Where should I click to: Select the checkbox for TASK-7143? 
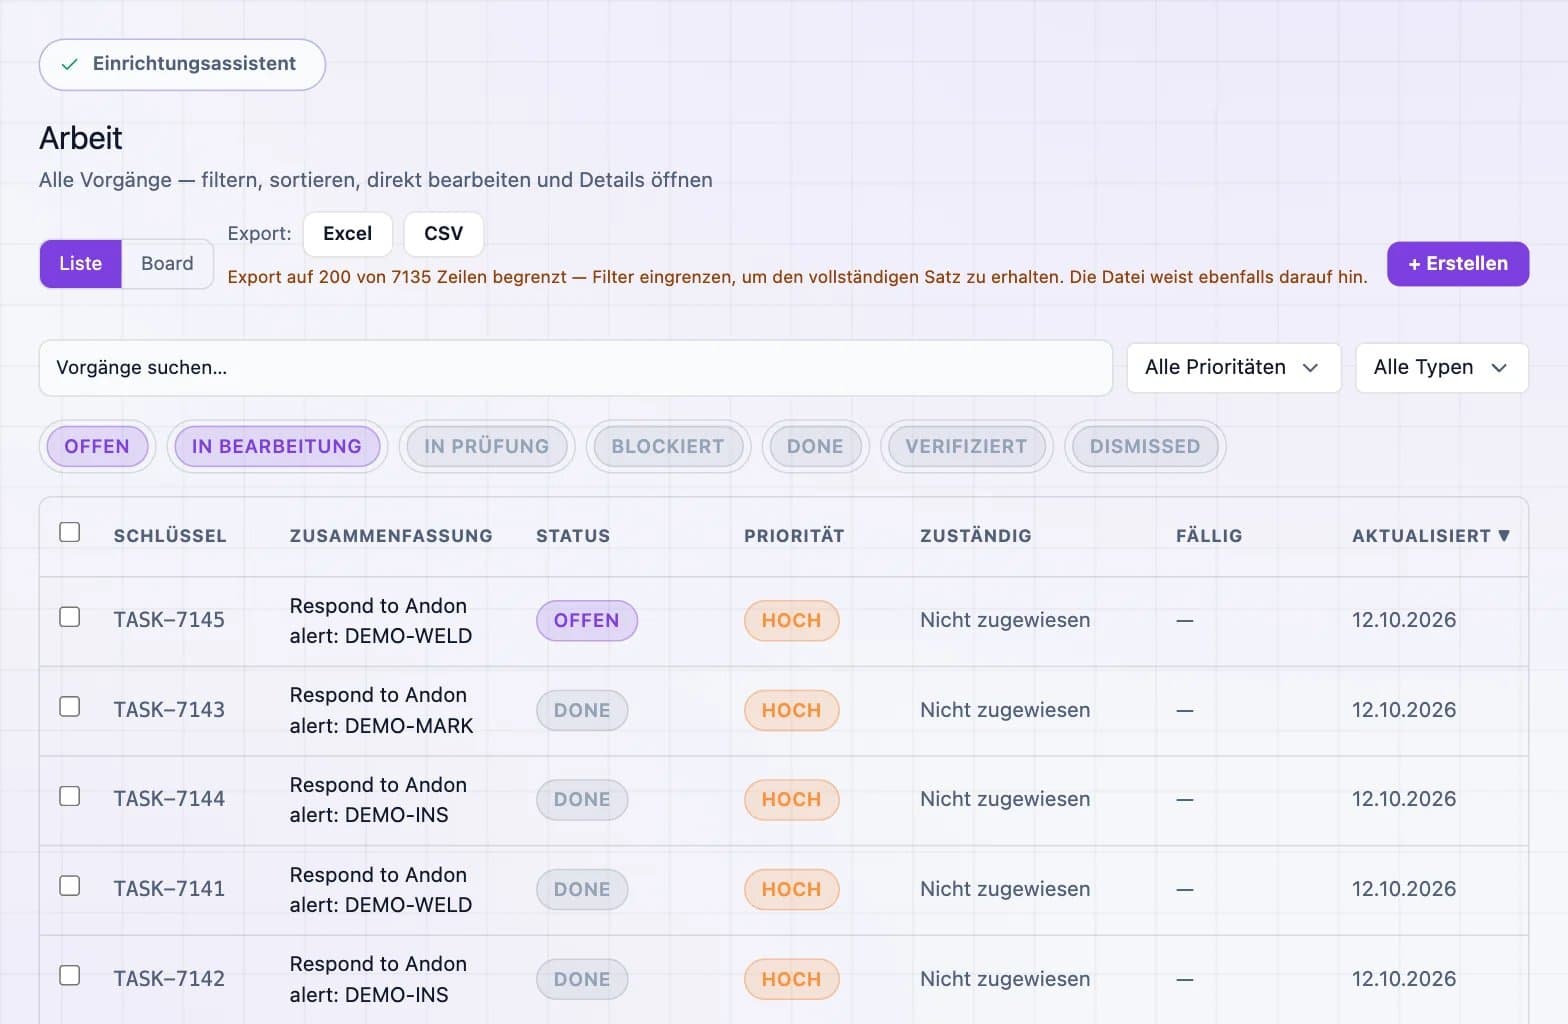(x=69, y=707)
